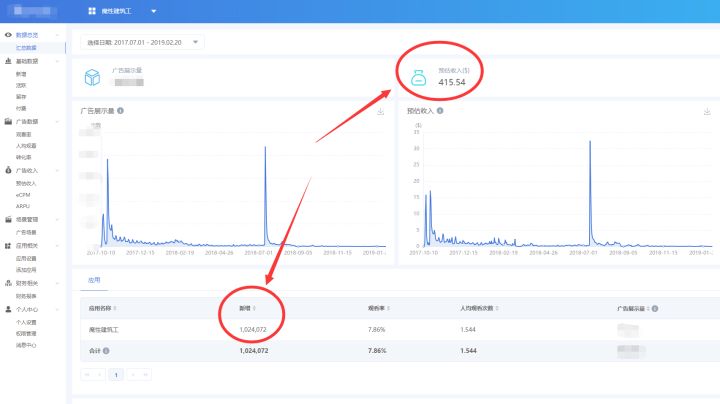Open 观看率 in the sidebar
Viewport: 720px width, 404px height.
point(23,135)
